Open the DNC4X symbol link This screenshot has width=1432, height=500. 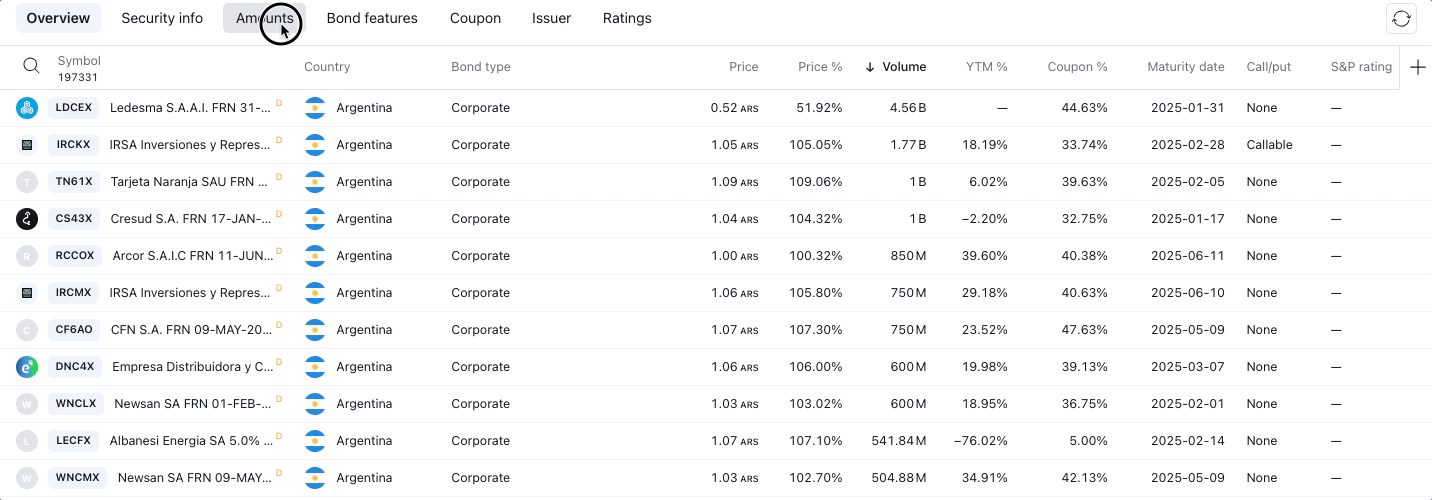75,367
